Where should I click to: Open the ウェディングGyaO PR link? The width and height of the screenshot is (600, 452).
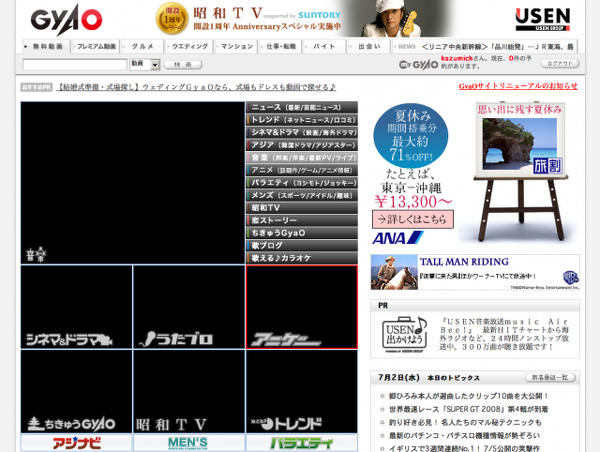point(196,87)
